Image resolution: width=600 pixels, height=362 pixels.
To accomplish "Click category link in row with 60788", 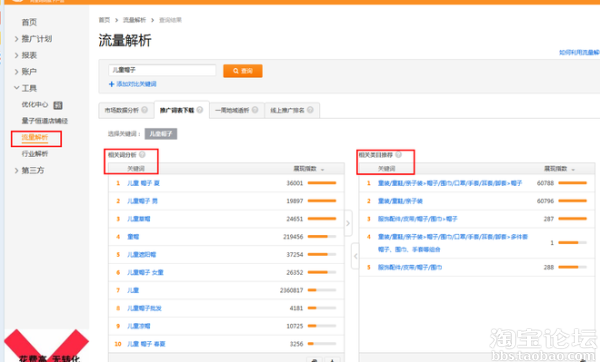I will tap(450, 183).
